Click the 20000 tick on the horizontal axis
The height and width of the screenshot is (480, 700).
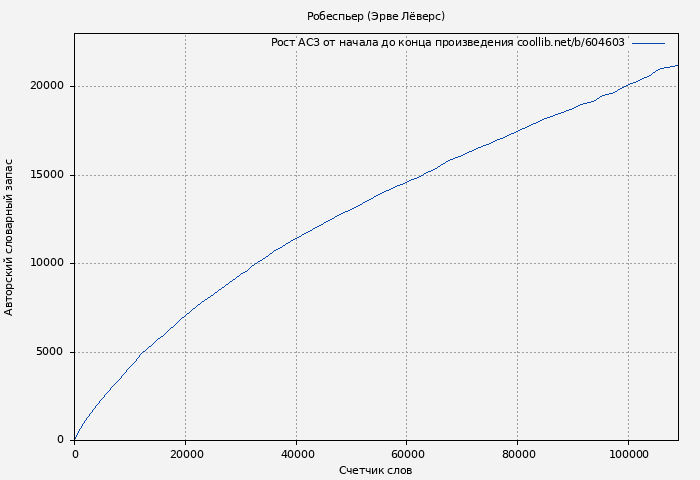tap(185, 454)
